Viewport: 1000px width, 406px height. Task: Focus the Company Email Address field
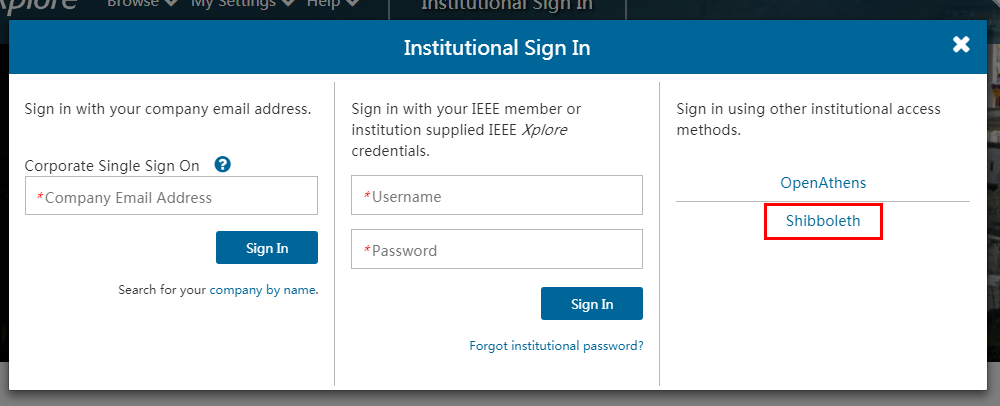171,196
